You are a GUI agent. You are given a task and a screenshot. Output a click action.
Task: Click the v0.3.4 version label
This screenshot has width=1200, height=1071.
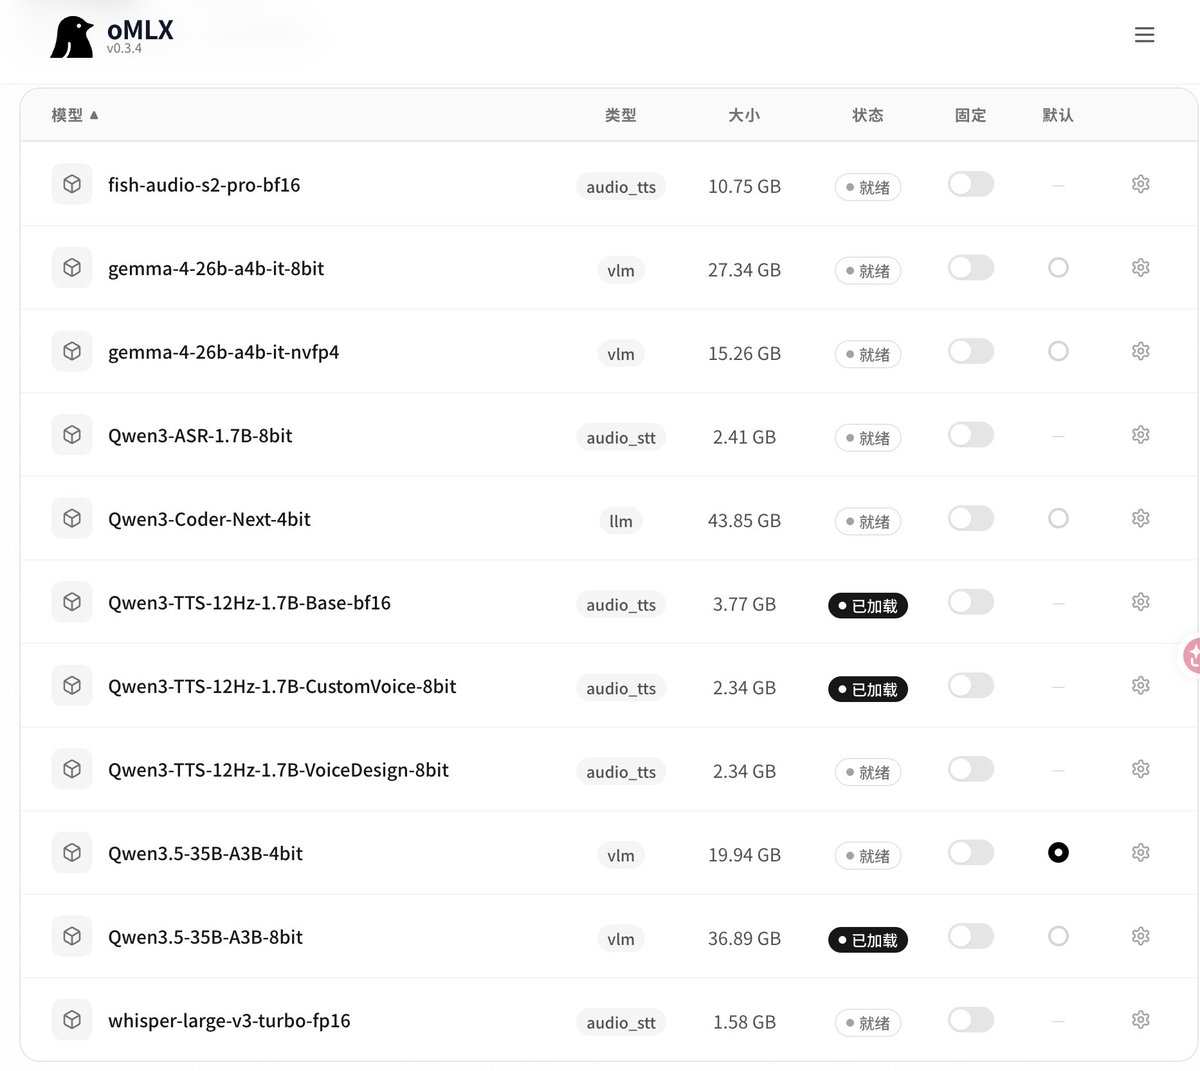(x=124, y=48)
